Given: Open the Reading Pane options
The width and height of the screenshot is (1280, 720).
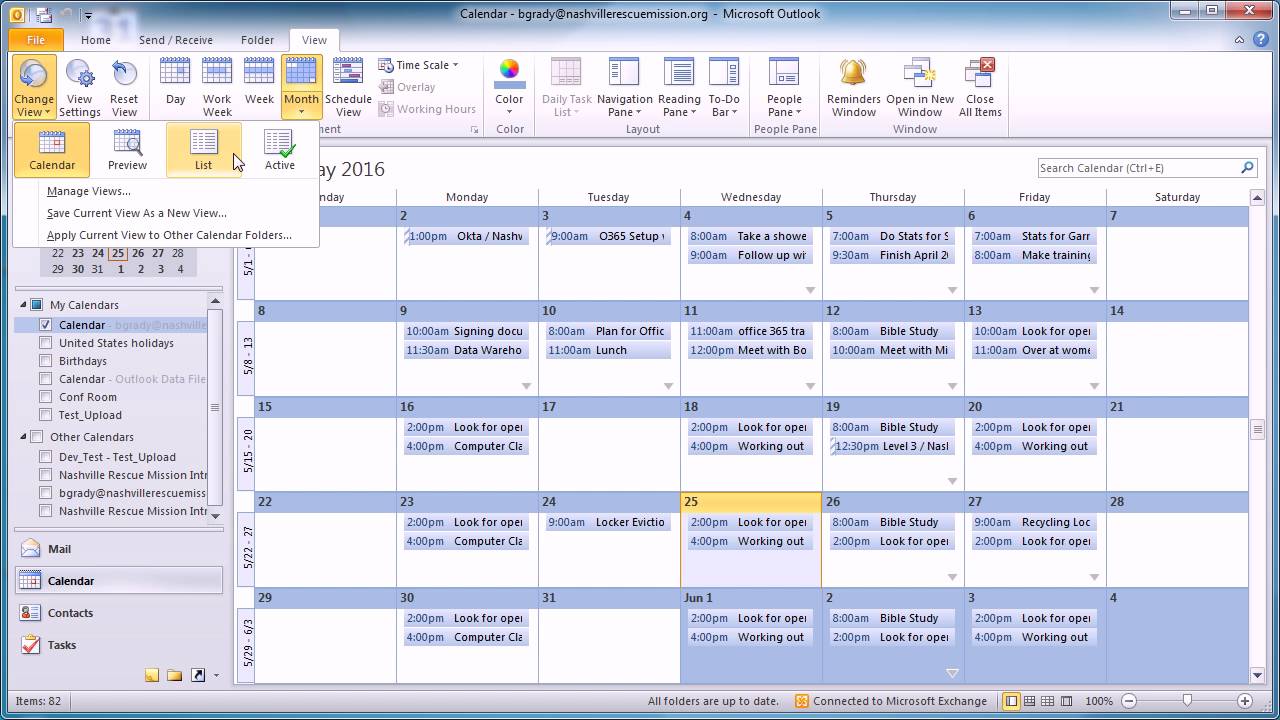Looking at the screenshot, I should 679,88.
